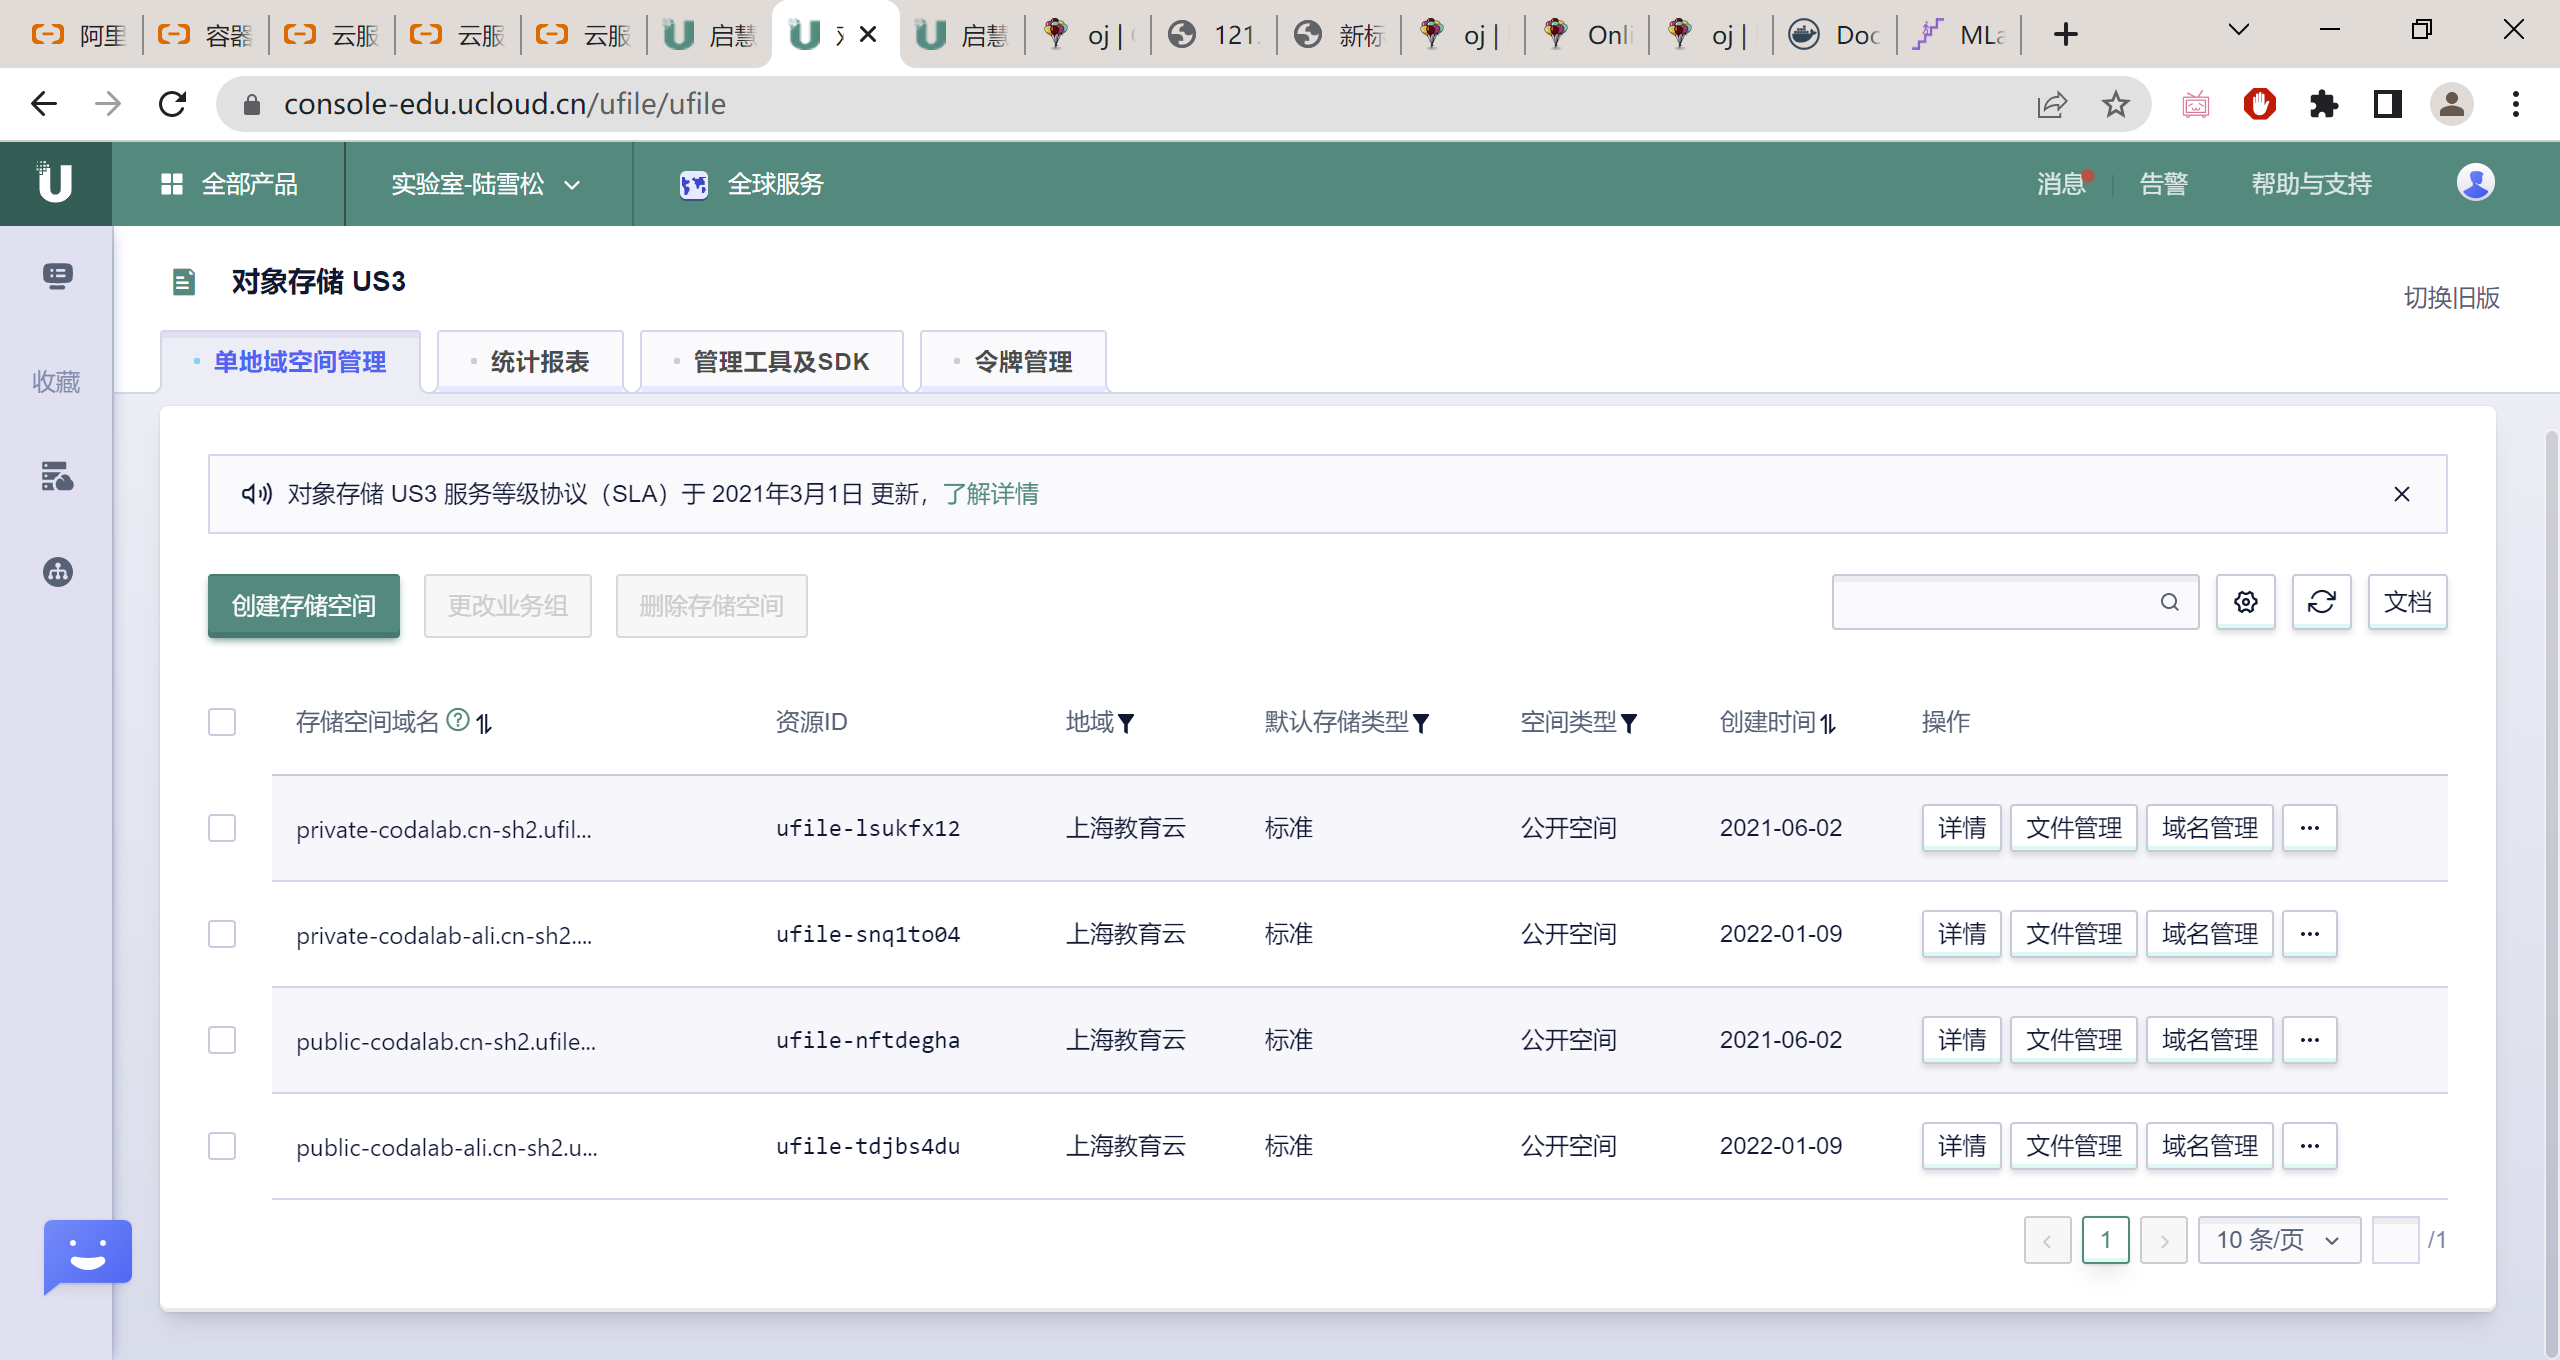Click 了解详情 link in banner
Image resolution: width=2560 pixels, height=1360 pixels.
(991, 494)
